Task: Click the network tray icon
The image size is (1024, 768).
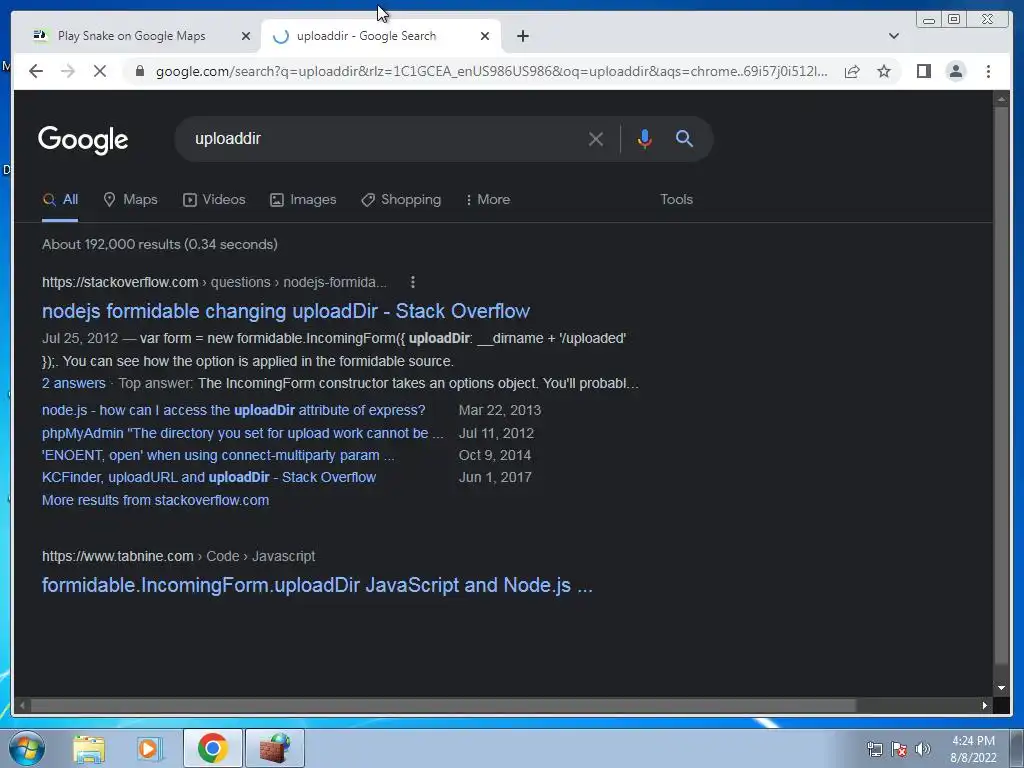Action: (x=874, y=749)
